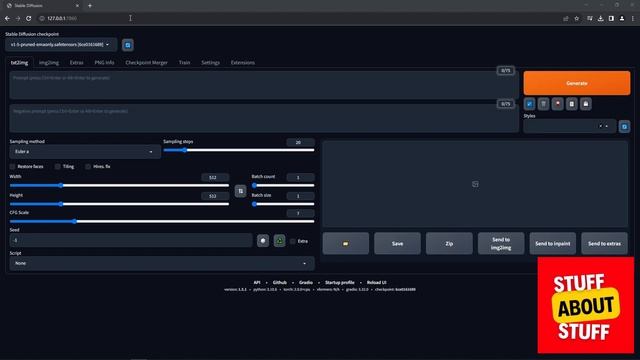This screenshot has height=360, width=640.
Task: Go back in the browser
Action: pos(7,18)
